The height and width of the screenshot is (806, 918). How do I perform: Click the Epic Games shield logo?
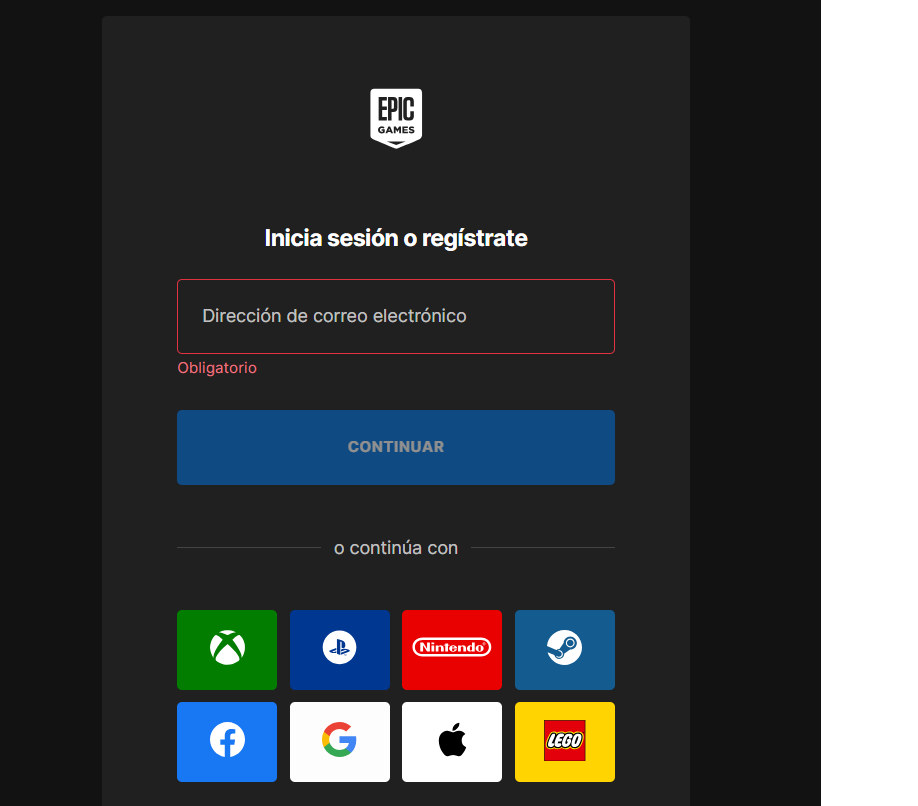click(396, 118)
